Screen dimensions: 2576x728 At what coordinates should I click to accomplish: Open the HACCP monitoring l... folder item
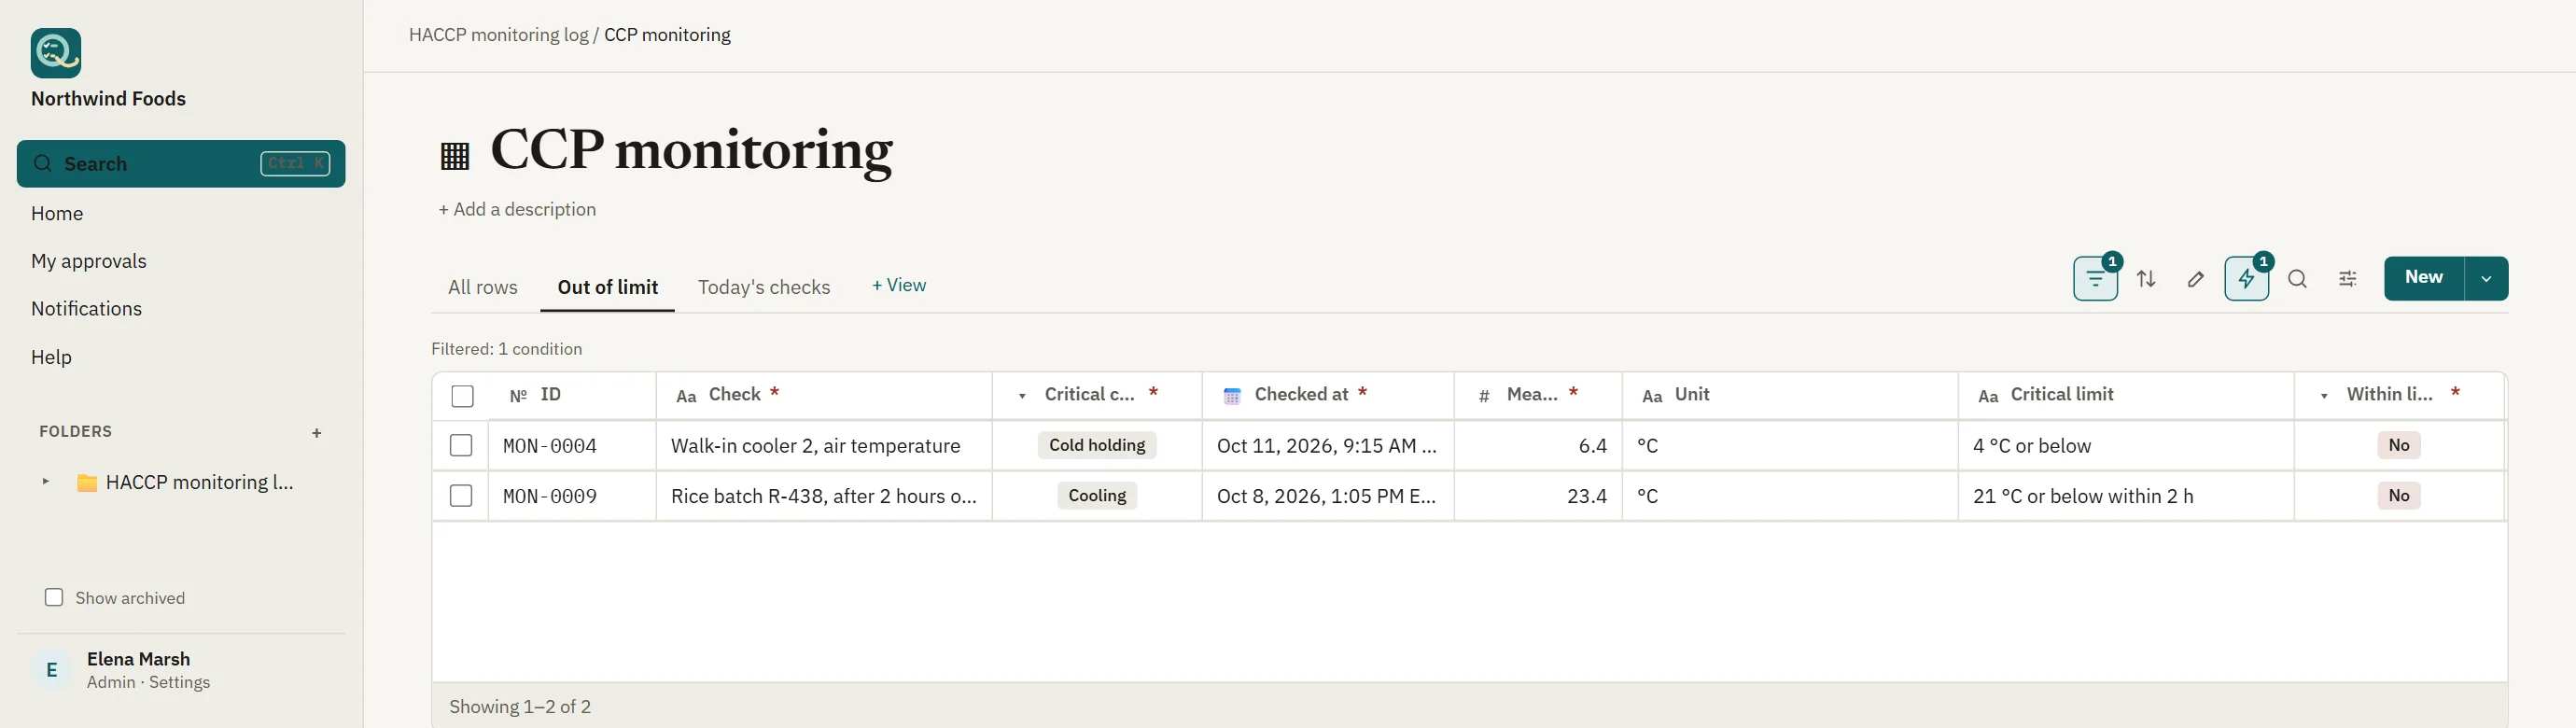[200, 483]
